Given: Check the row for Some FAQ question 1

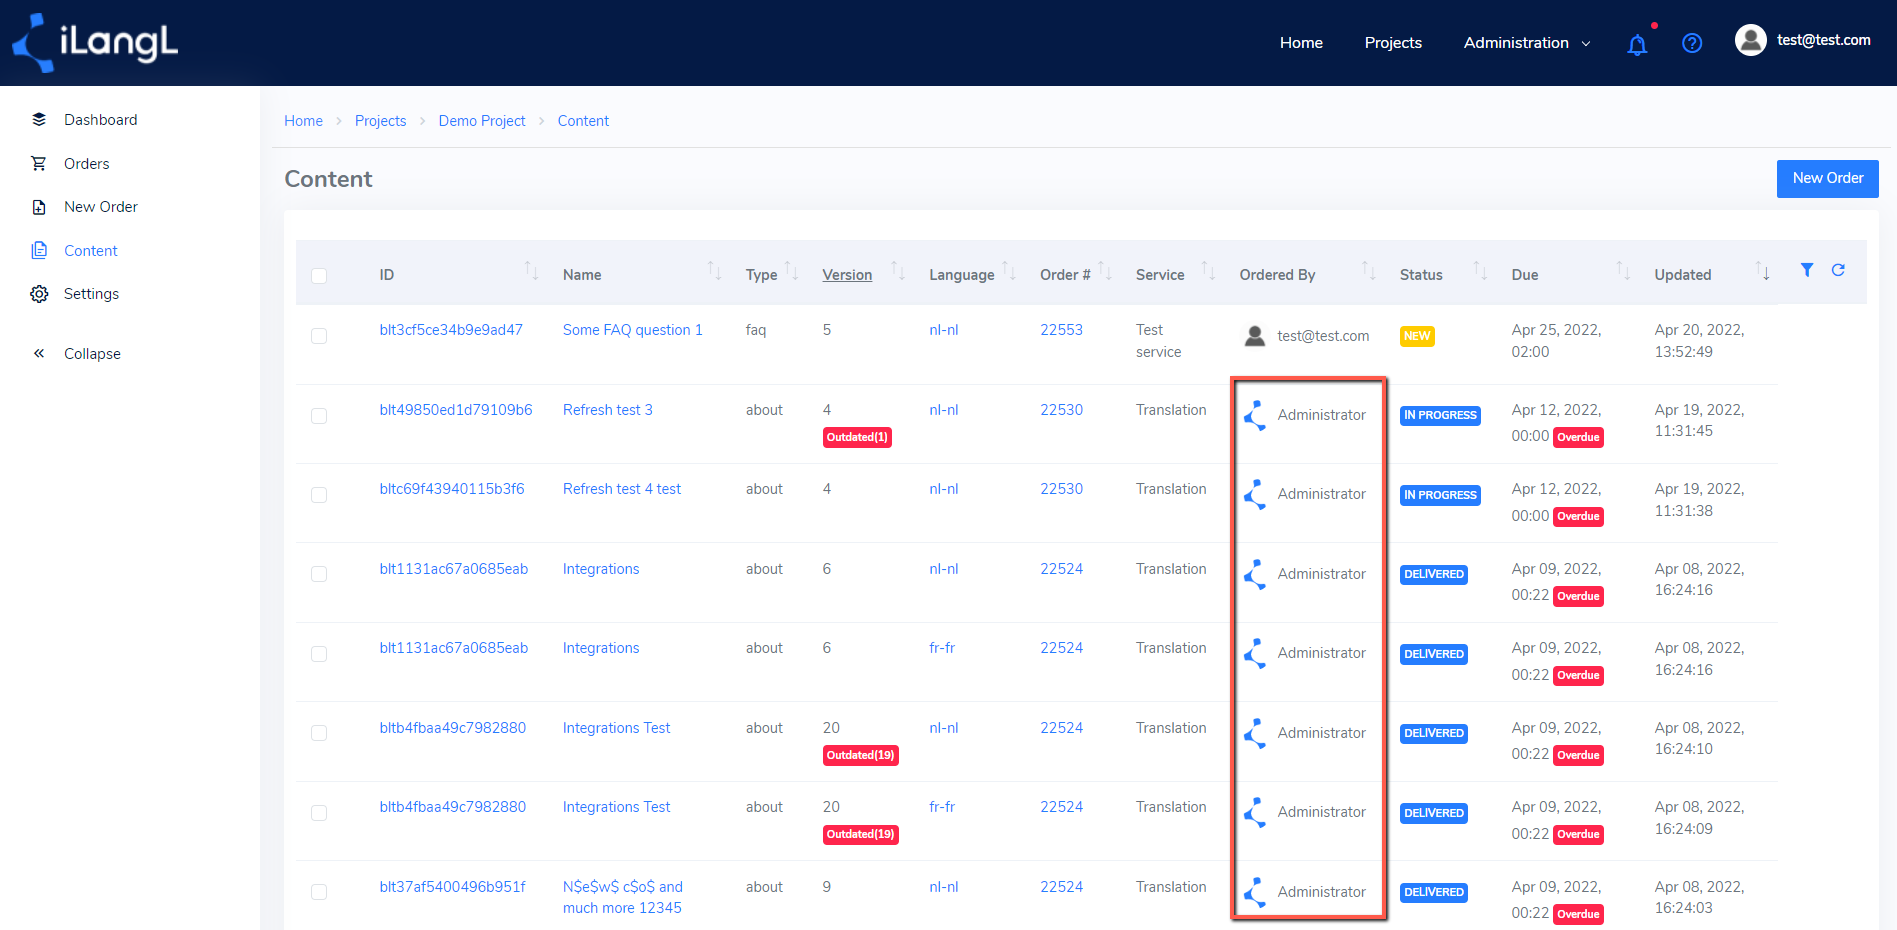Looking at the screenshot, I should coord(319,336).
